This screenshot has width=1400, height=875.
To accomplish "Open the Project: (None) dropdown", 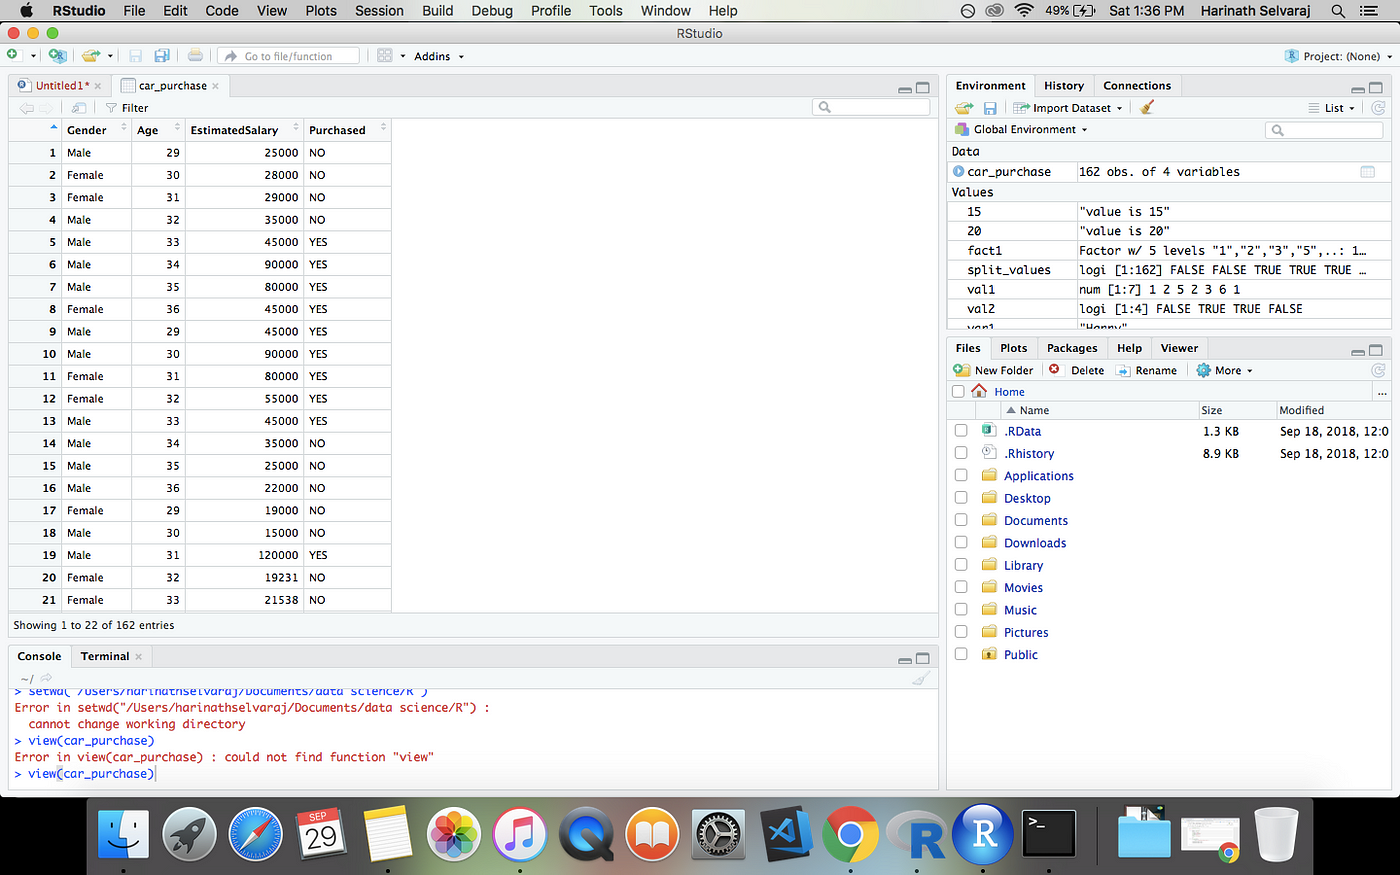I will pos(1337,56).
